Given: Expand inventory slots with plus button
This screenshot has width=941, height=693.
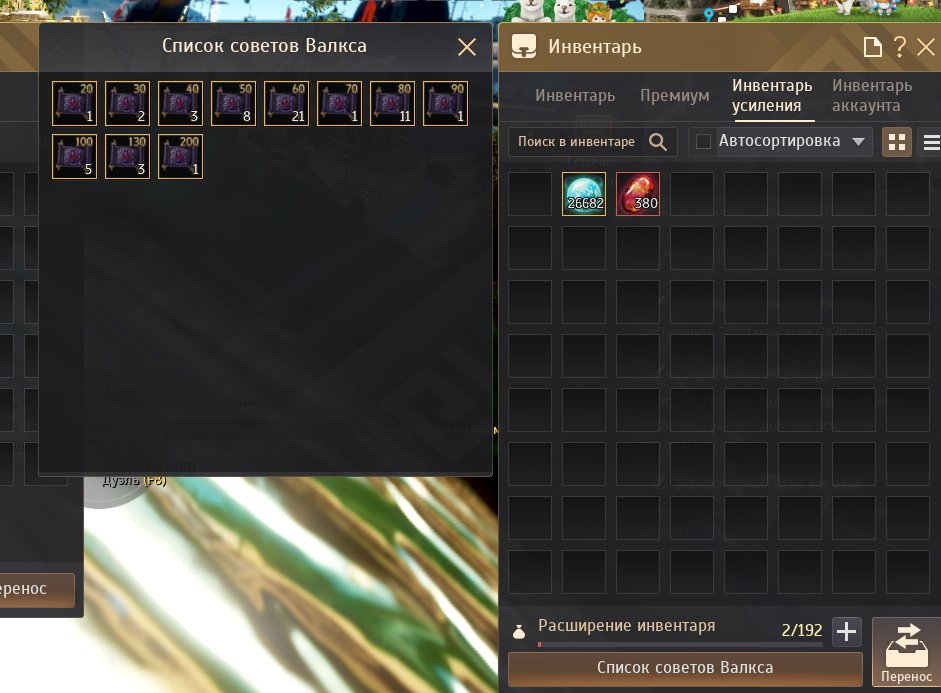Looking at the screenshot, I should 847,631.
